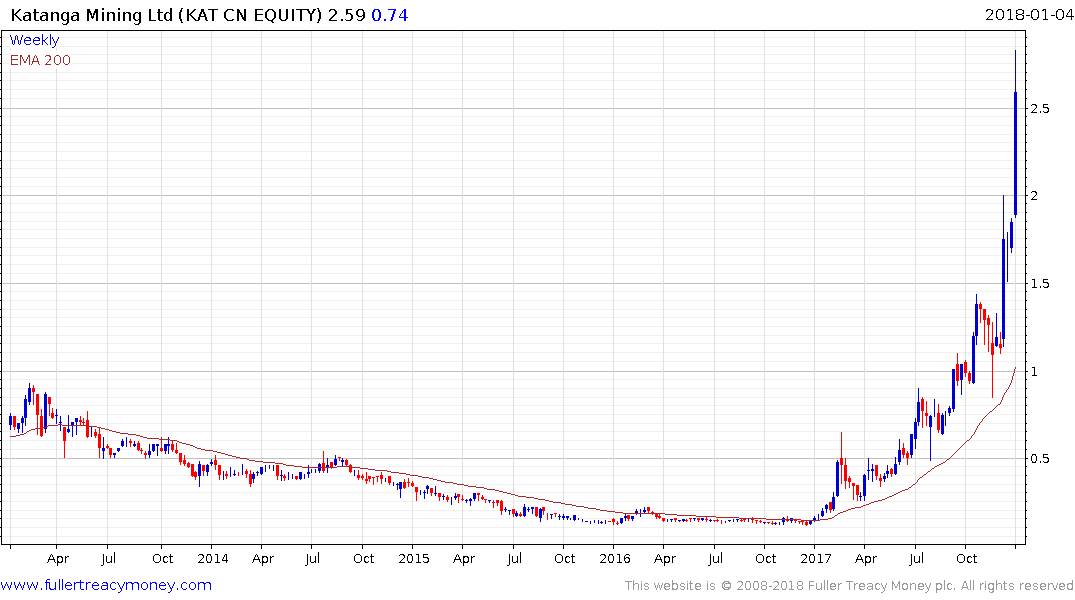Click the 2014 year axis label
The height and width of the screenshot is (600, 1075).
click(x=213, y=559)
